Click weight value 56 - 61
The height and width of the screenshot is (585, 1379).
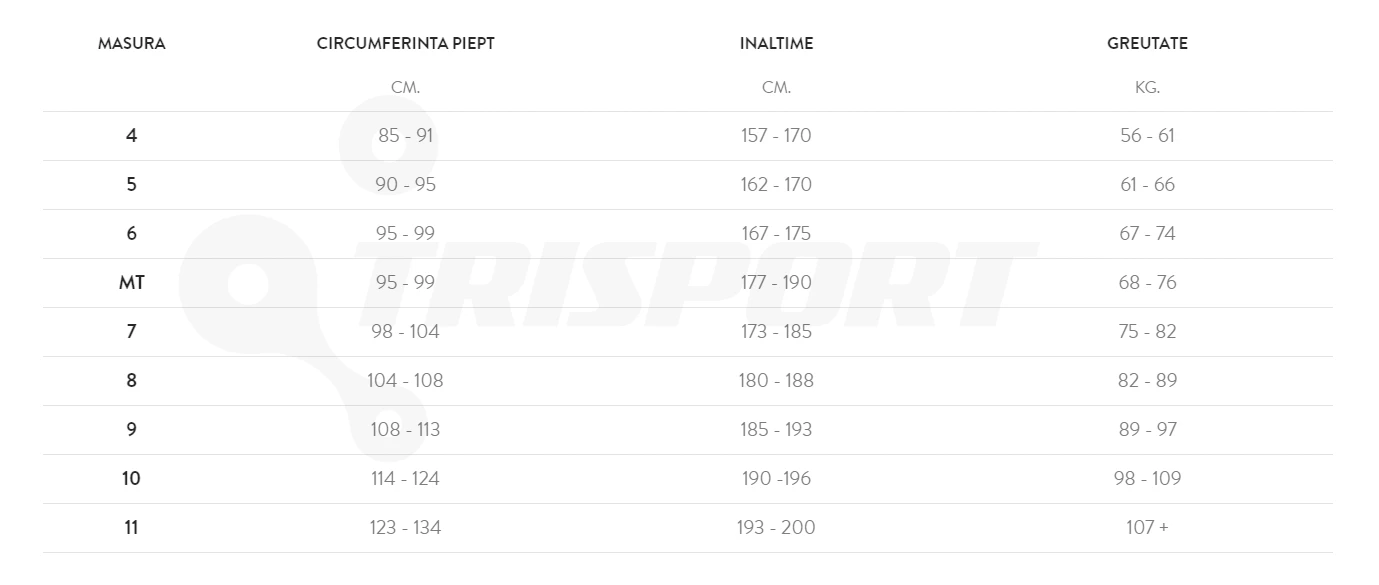pos(1147,136)
